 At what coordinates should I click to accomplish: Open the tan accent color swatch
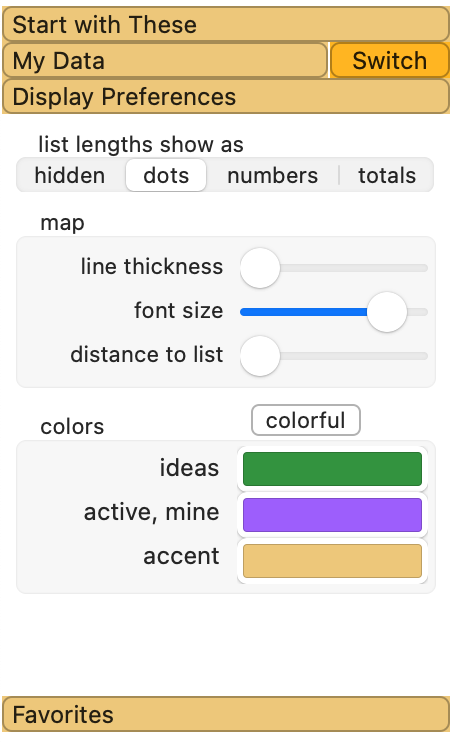332,561
